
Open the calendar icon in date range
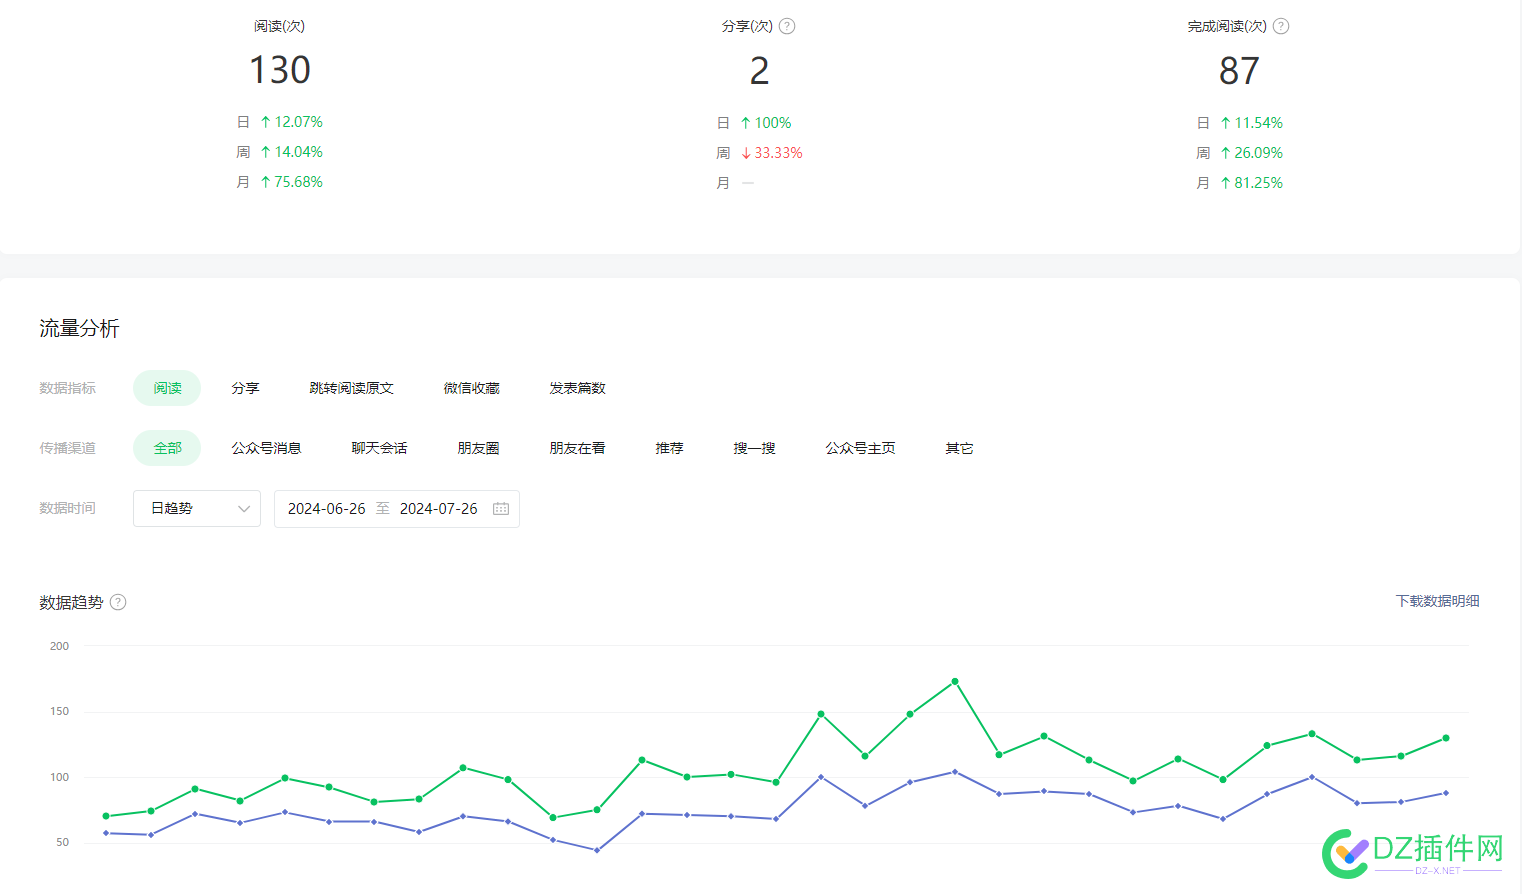click(501, 509)
